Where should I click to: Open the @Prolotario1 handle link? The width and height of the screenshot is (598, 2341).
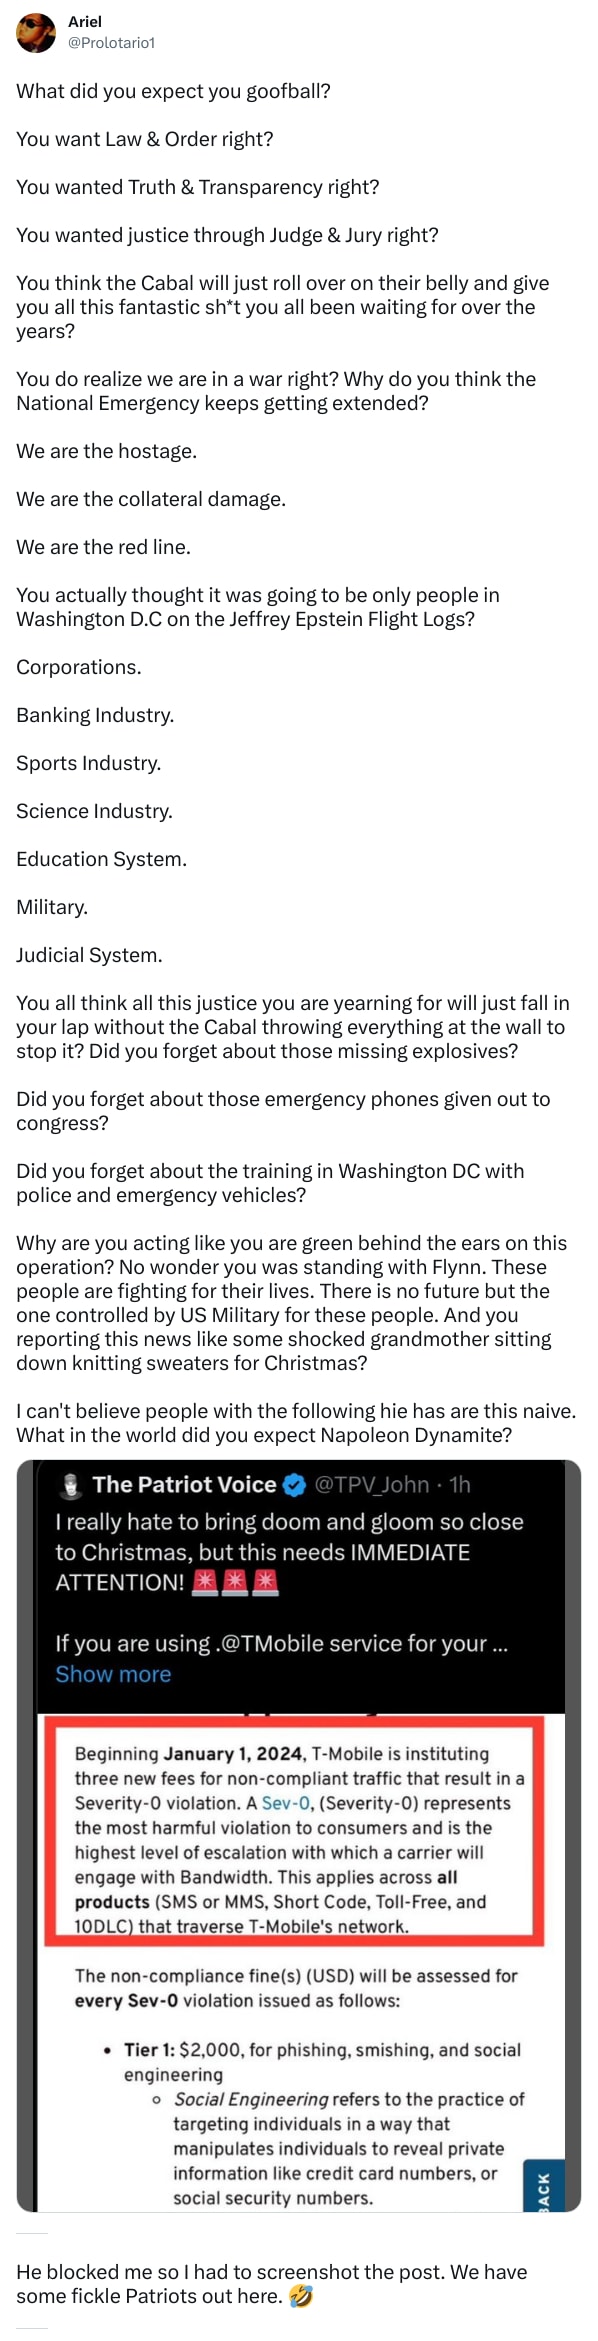tap(111, 43)
